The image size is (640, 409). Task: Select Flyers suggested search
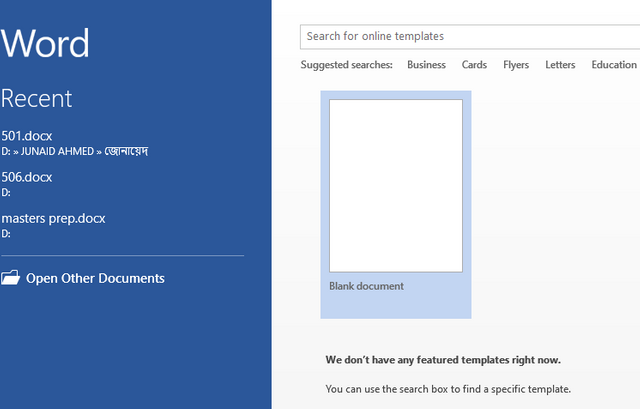pyautogui.click(x=516, y=65)
